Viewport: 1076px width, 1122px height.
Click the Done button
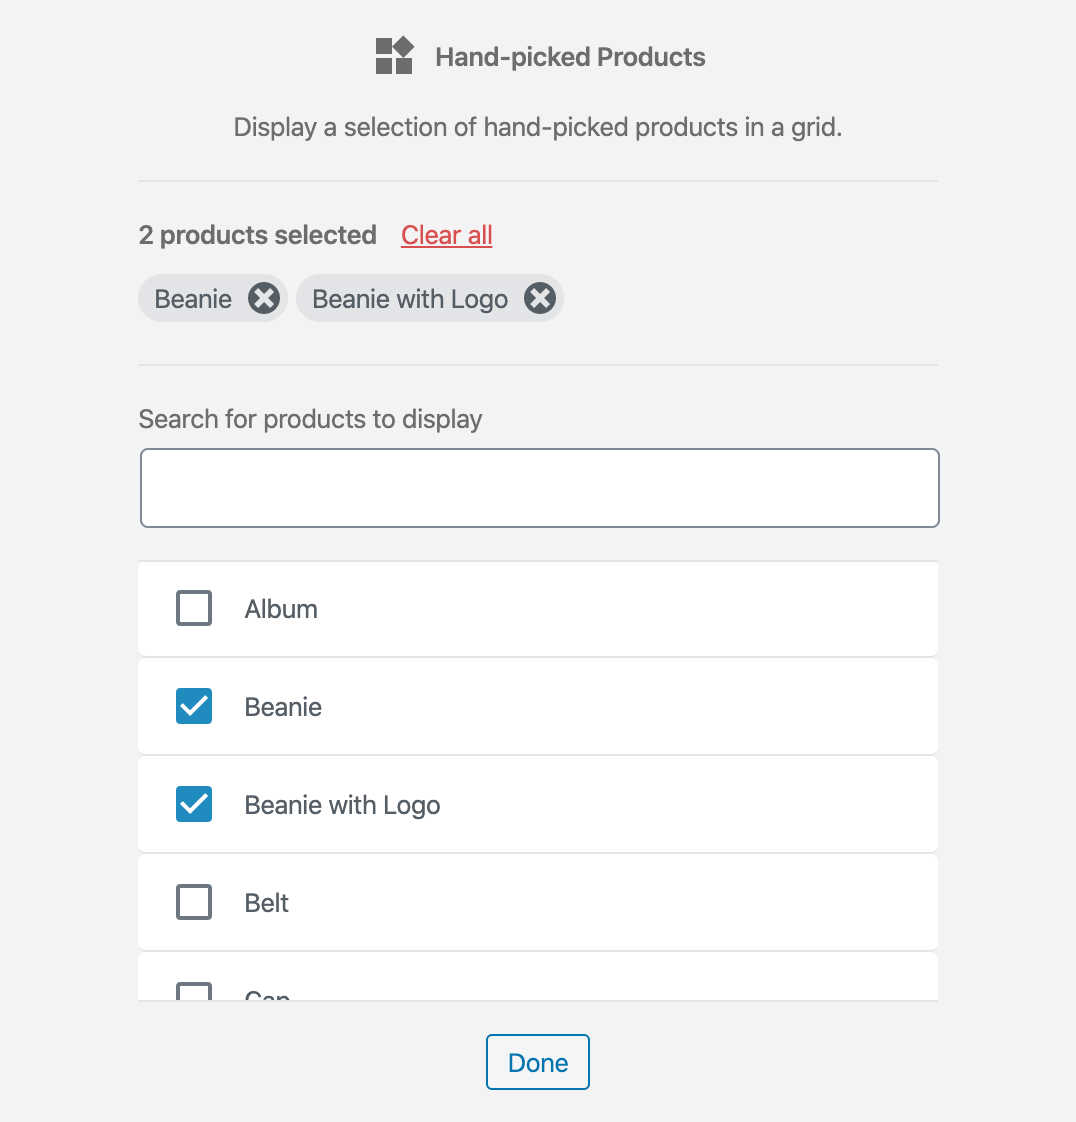tap(538, 1062)
